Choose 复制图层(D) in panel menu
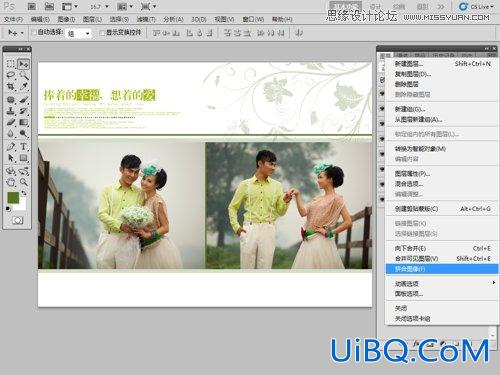This screenshot has width=500, height=375. click(442, 74)
